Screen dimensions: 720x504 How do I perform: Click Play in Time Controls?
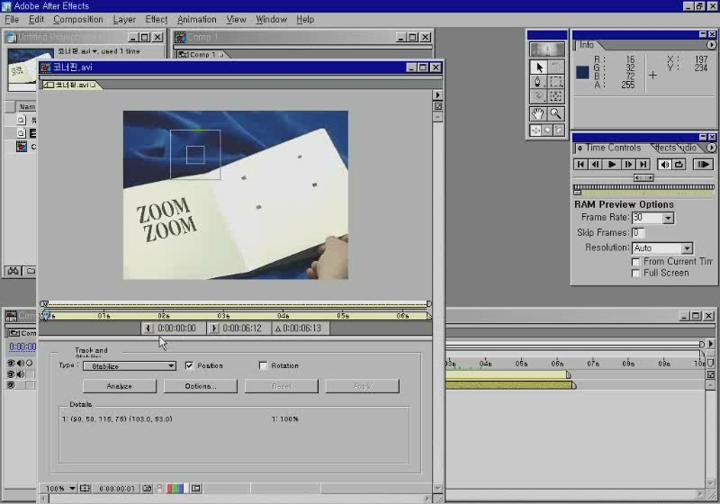click(612, 164)
